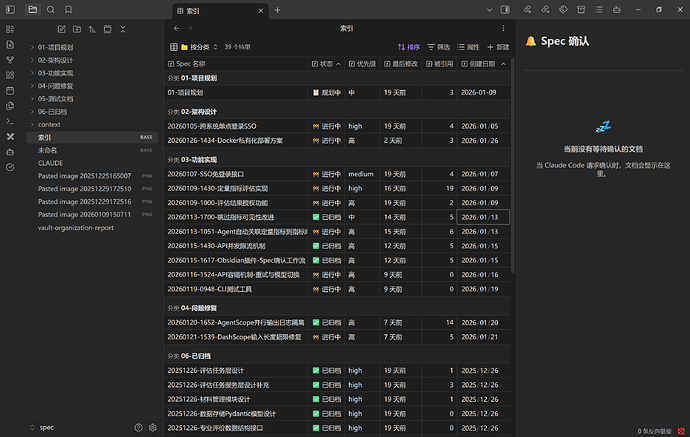Open the file explorer folder icon

pos(33,10)
